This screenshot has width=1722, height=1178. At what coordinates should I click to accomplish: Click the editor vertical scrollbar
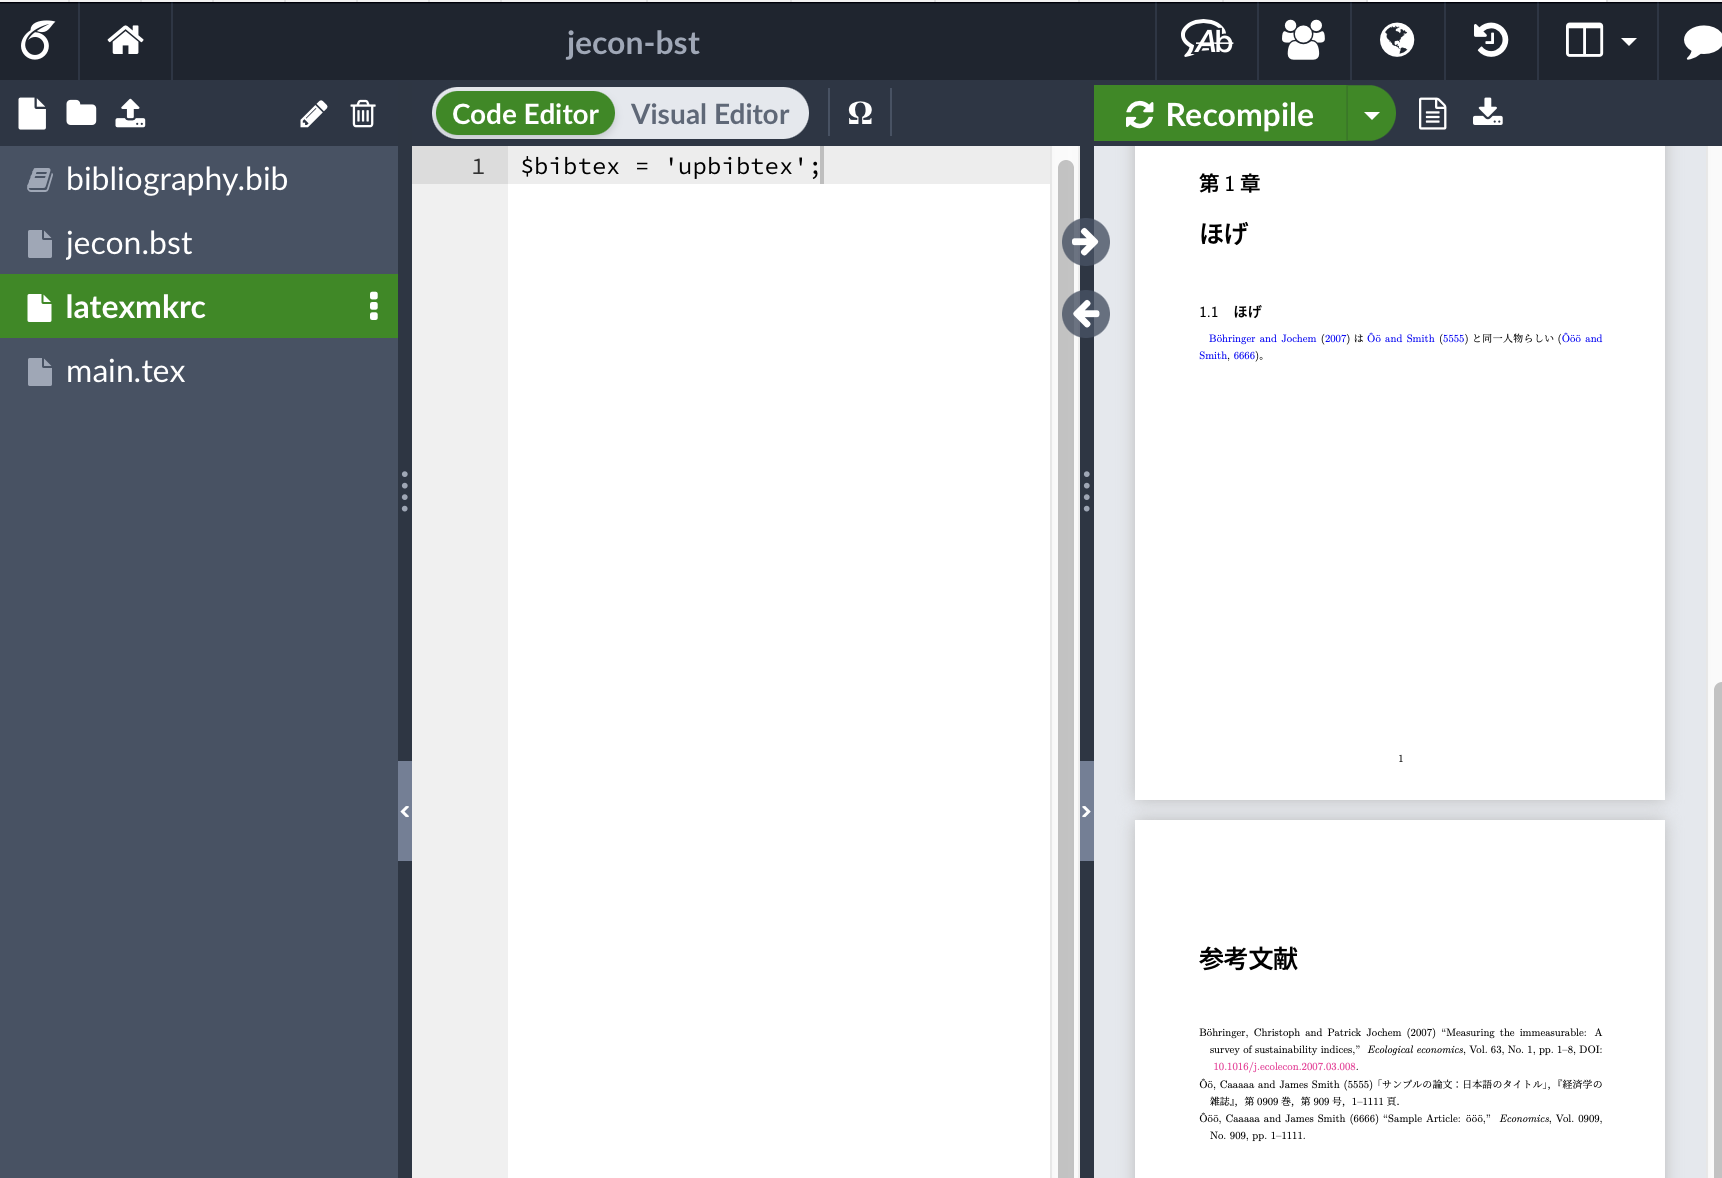coord(1066,668)
